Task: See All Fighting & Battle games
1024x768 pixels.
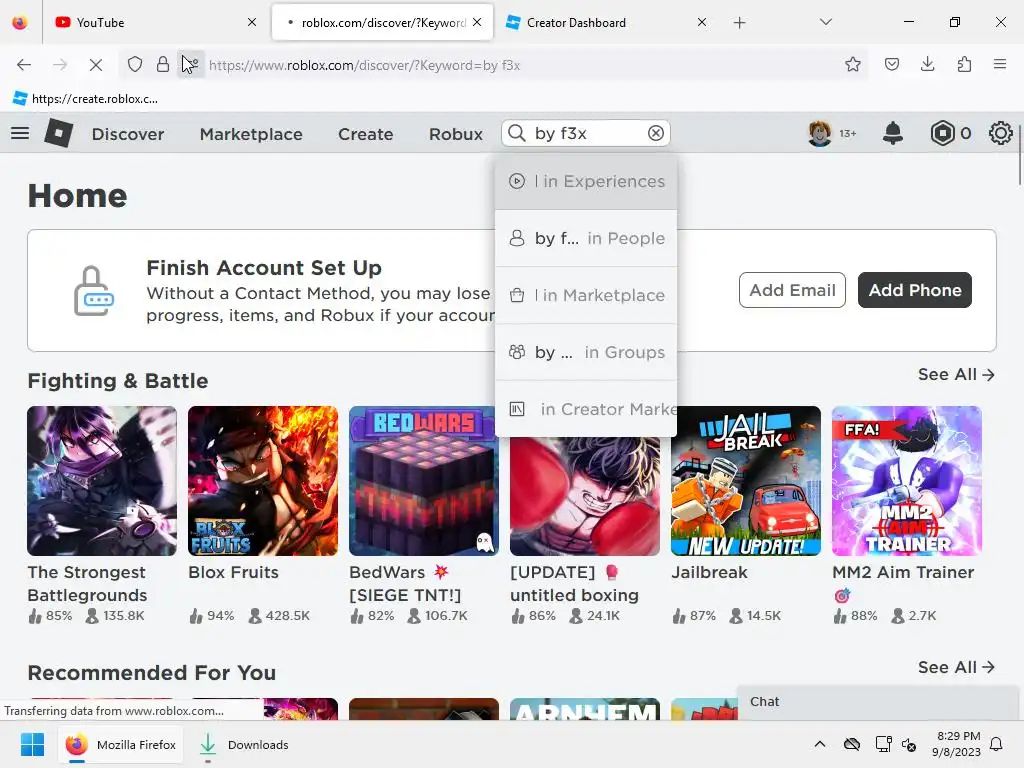Action: (956, 374)
